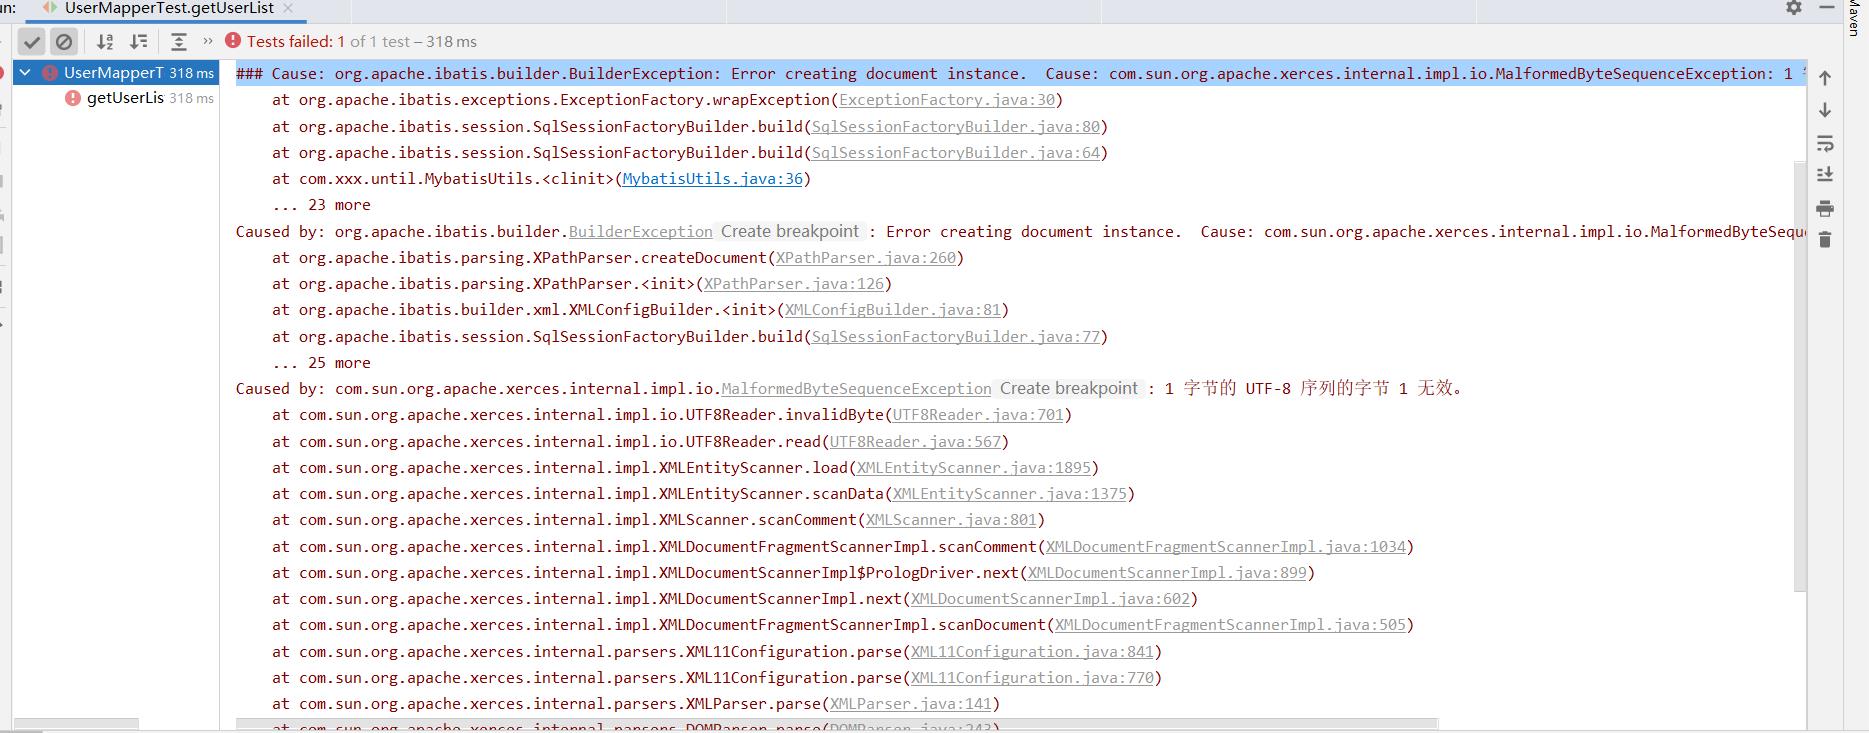Create breakpoint for BuilderException

point(790,231)
